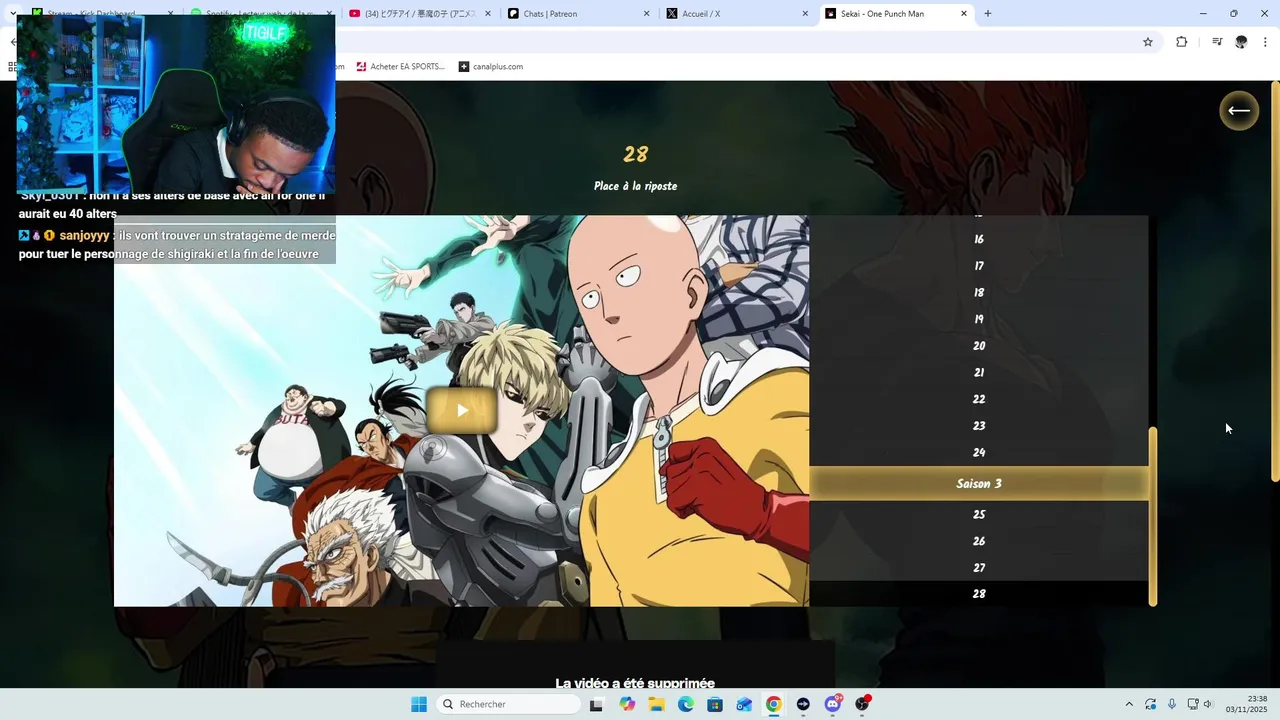This screenshot has width=1280, height=720.
Task: Open the volume tray icon
Action: (1208, 704)
